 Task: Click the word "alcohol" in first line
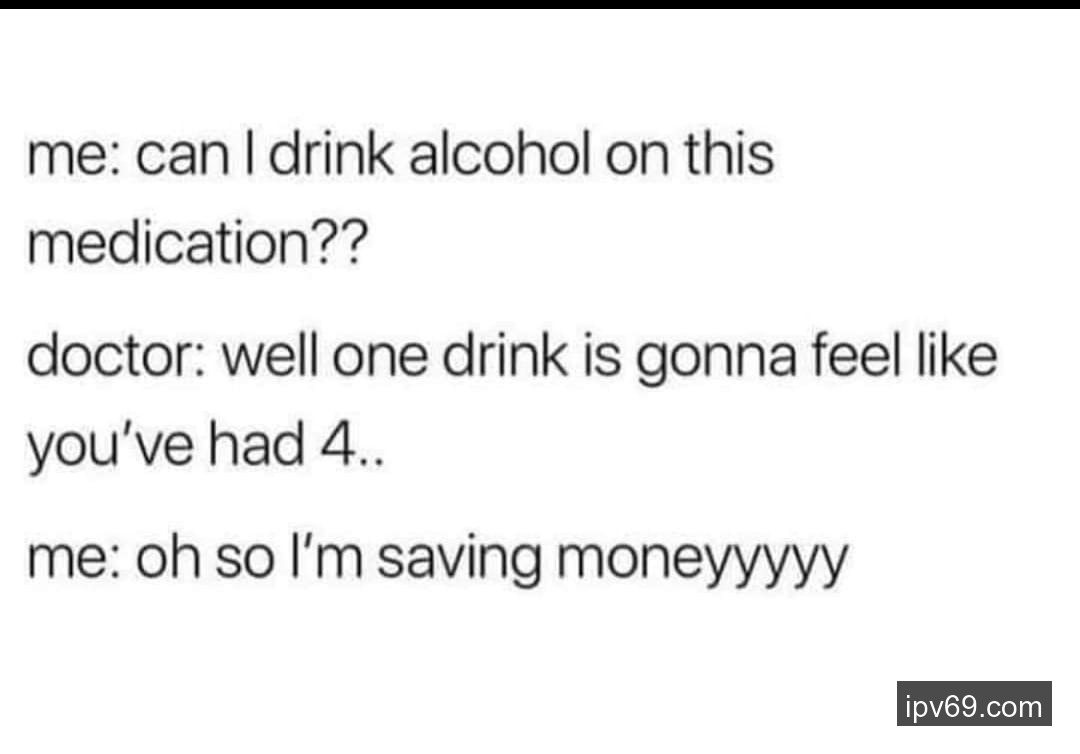pyautogui.click(x=499, y=154)
